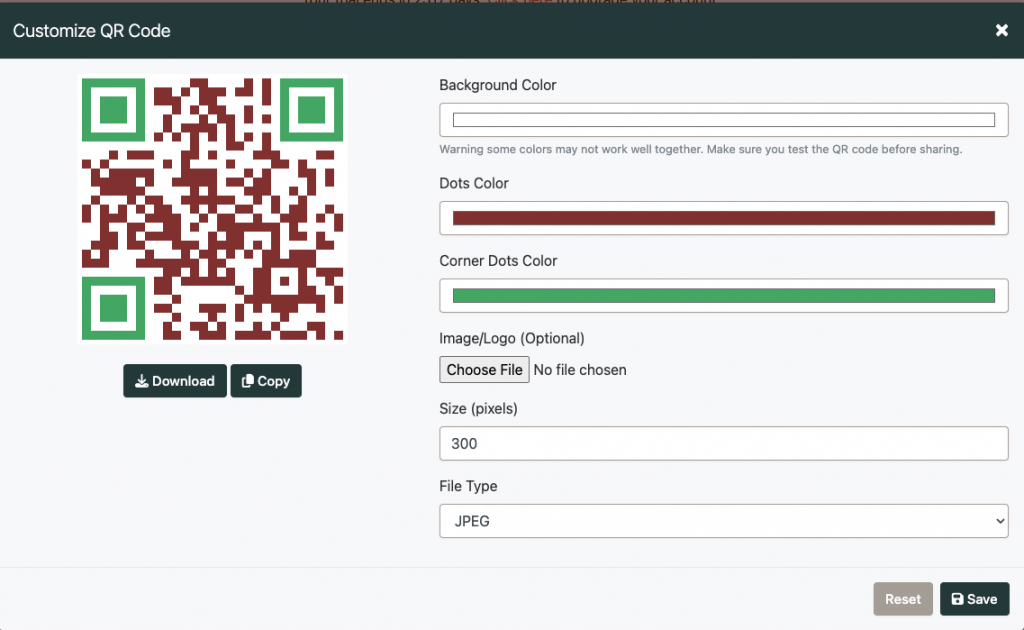The image size is (1024, 630).
Task: Click the color warning message text
Action: click(x=701, y=150)
